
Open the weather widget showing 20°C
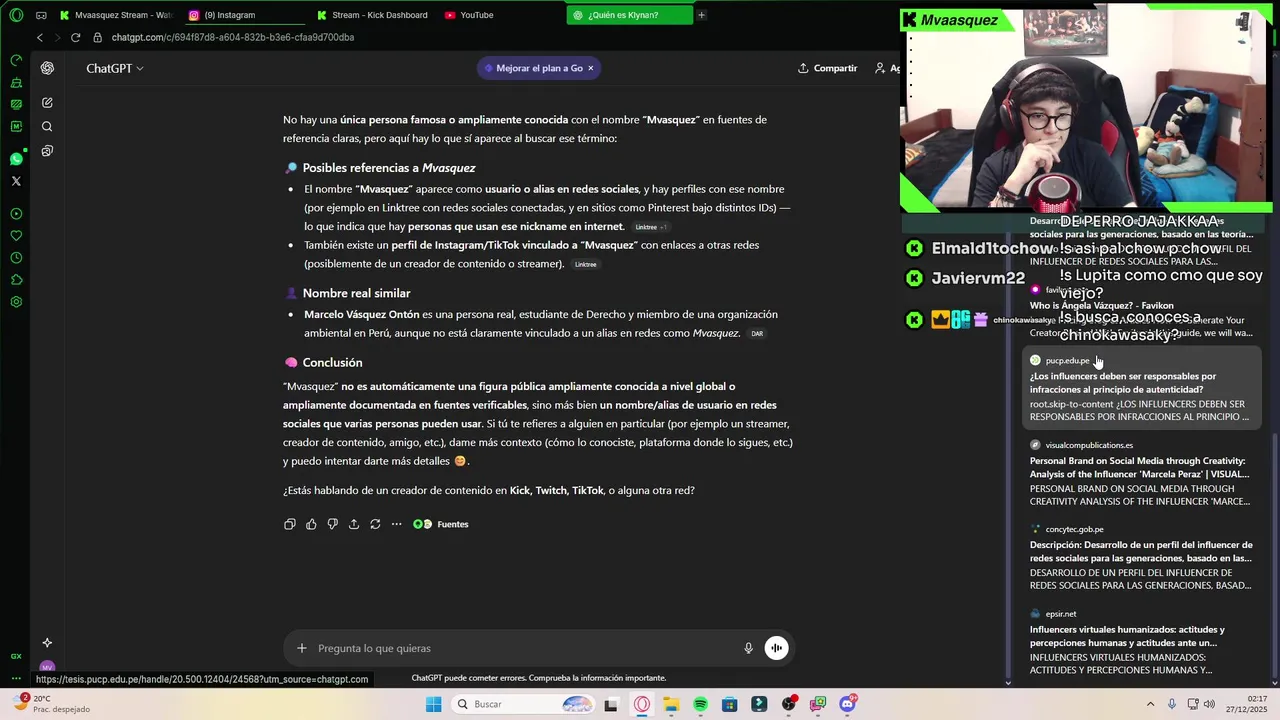[x=50, y=704]
